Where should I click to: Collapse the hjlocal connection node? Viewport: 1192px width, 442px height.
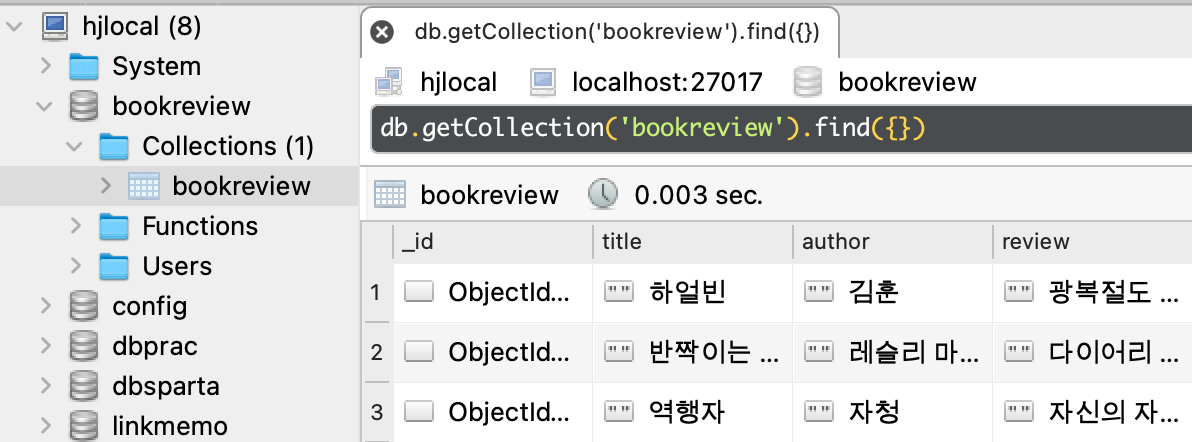pos(14,27)
